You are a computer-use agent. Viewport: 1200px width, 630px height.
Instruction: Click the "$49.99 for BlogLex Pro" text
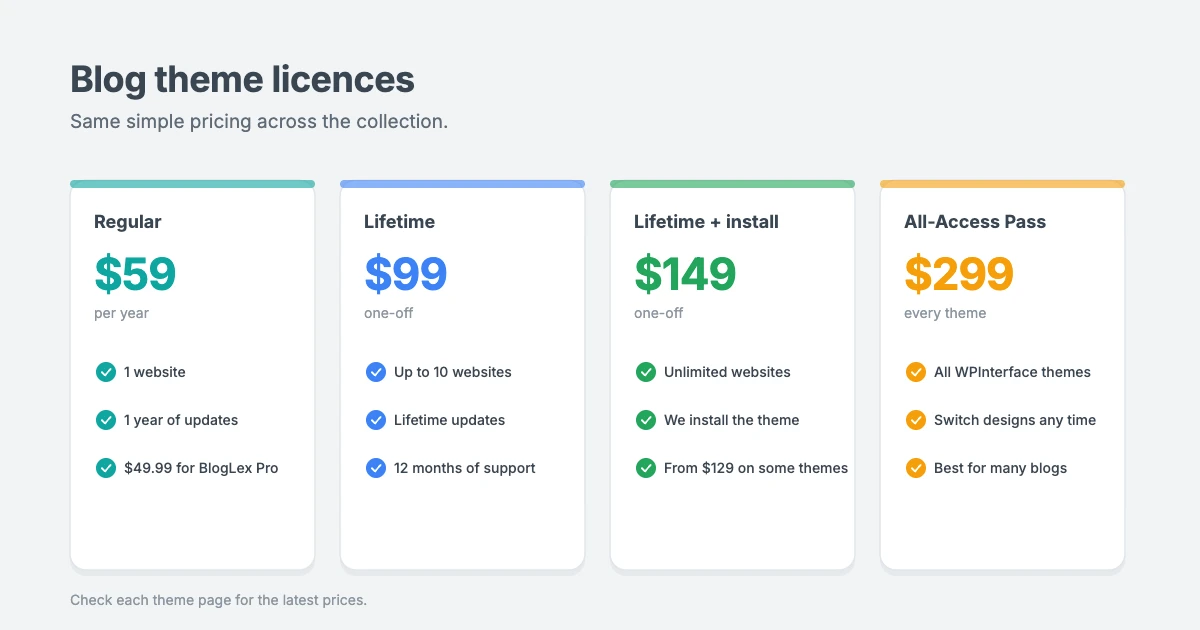[x=201, y=468]
